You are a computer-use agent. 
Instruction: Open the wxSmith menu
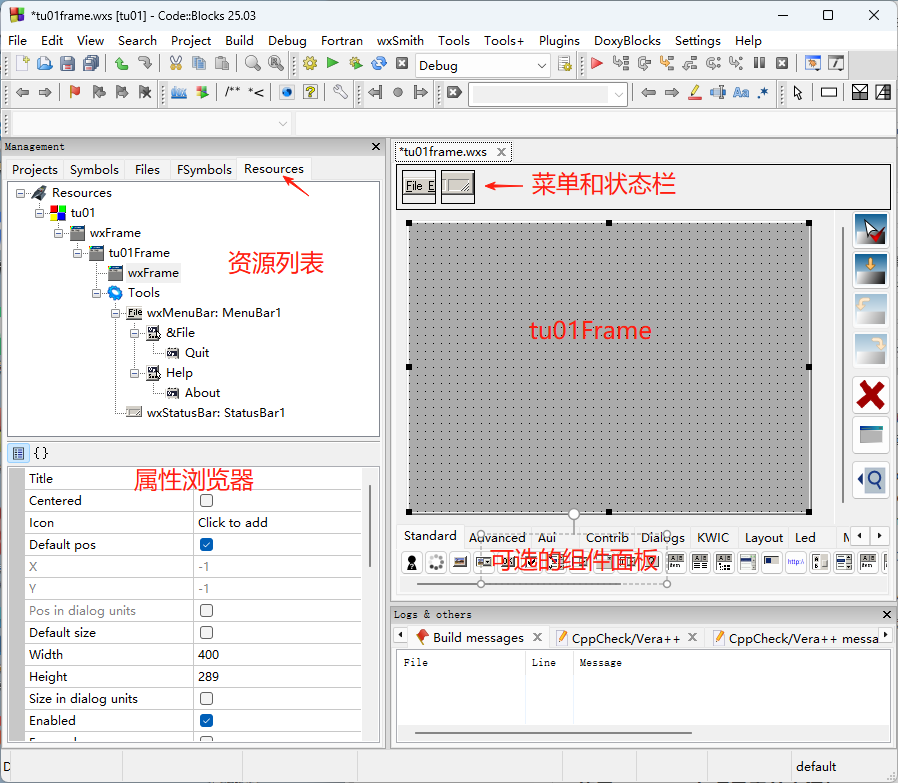pos(400,41)
